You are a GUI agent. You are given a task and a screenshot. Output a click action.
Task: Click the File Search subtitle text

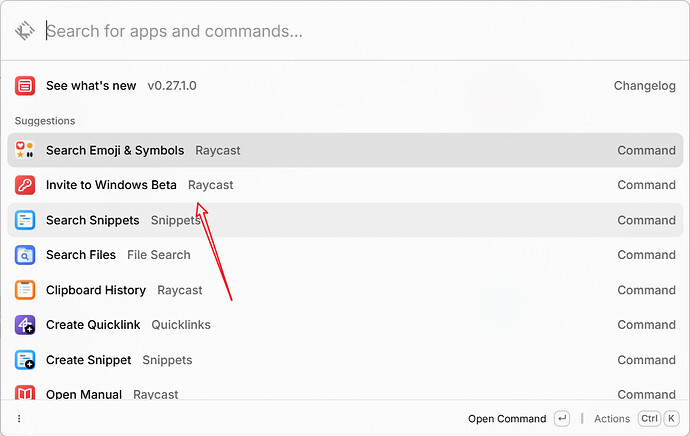click(159, 255)
